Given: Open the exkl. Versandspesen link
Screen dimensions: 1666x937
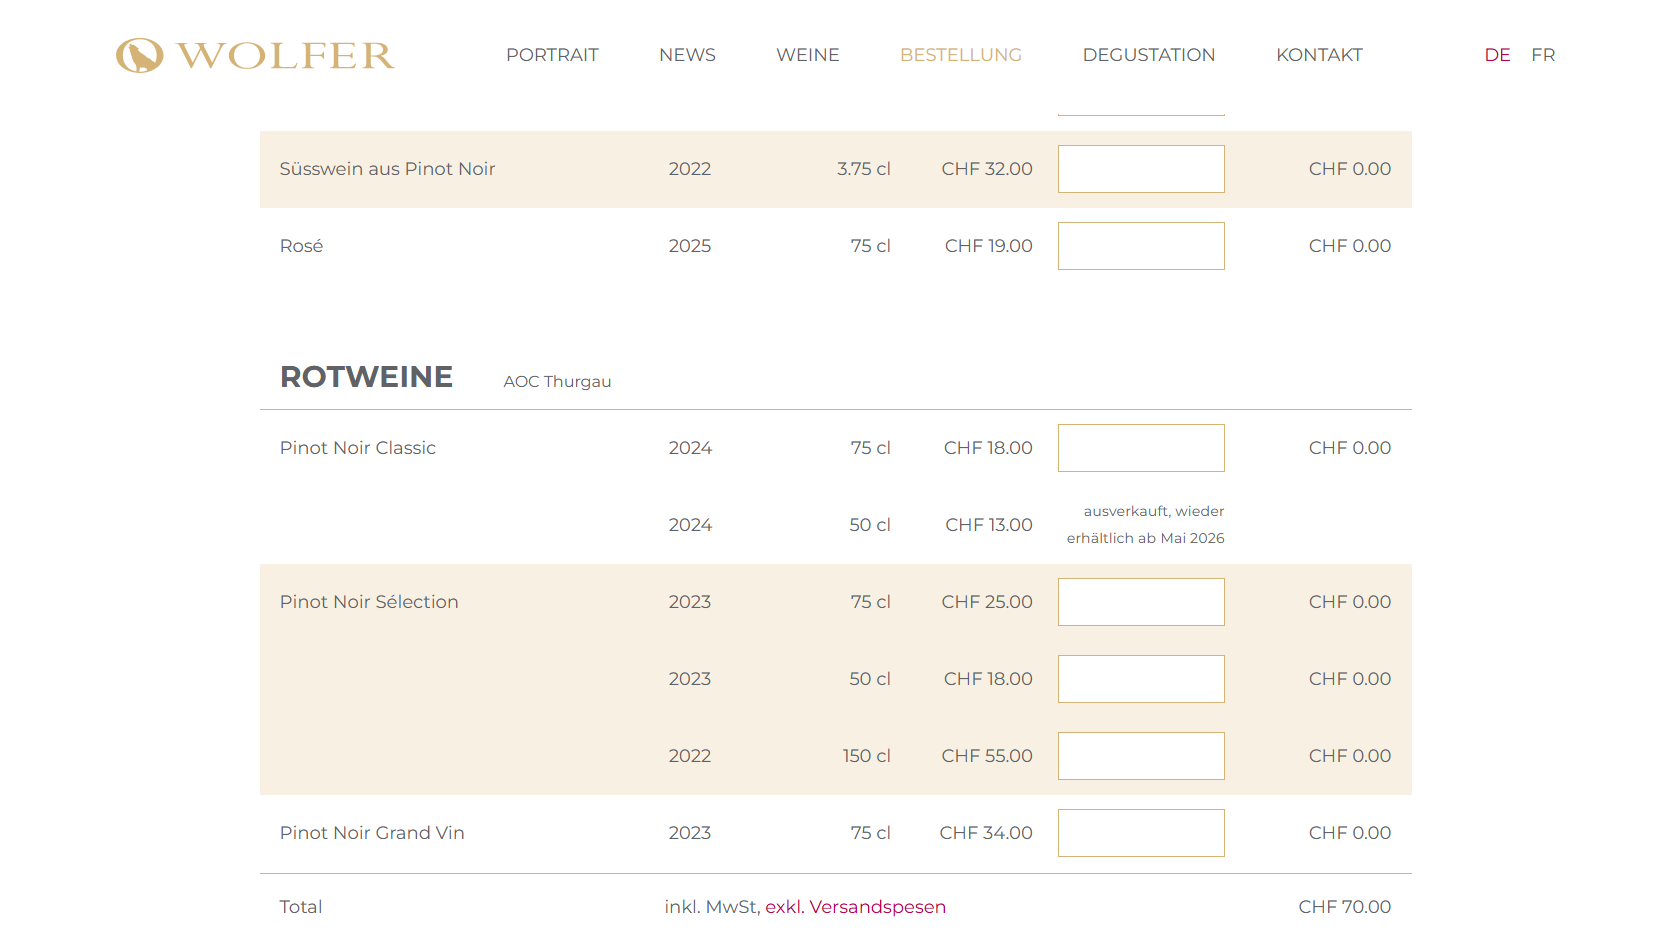Looking at the screenshot, I should coord(855,907).
